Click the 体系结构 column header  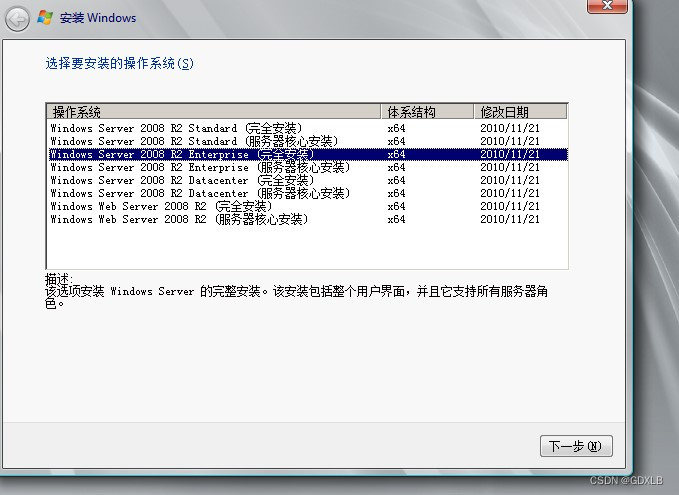click(x=427, y=112)
